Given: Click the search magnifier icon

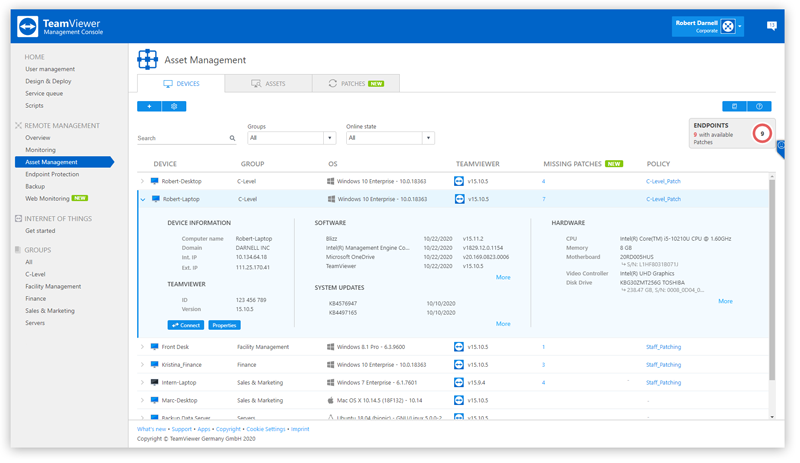Looking at the screenshot, I should coord(232,138).
